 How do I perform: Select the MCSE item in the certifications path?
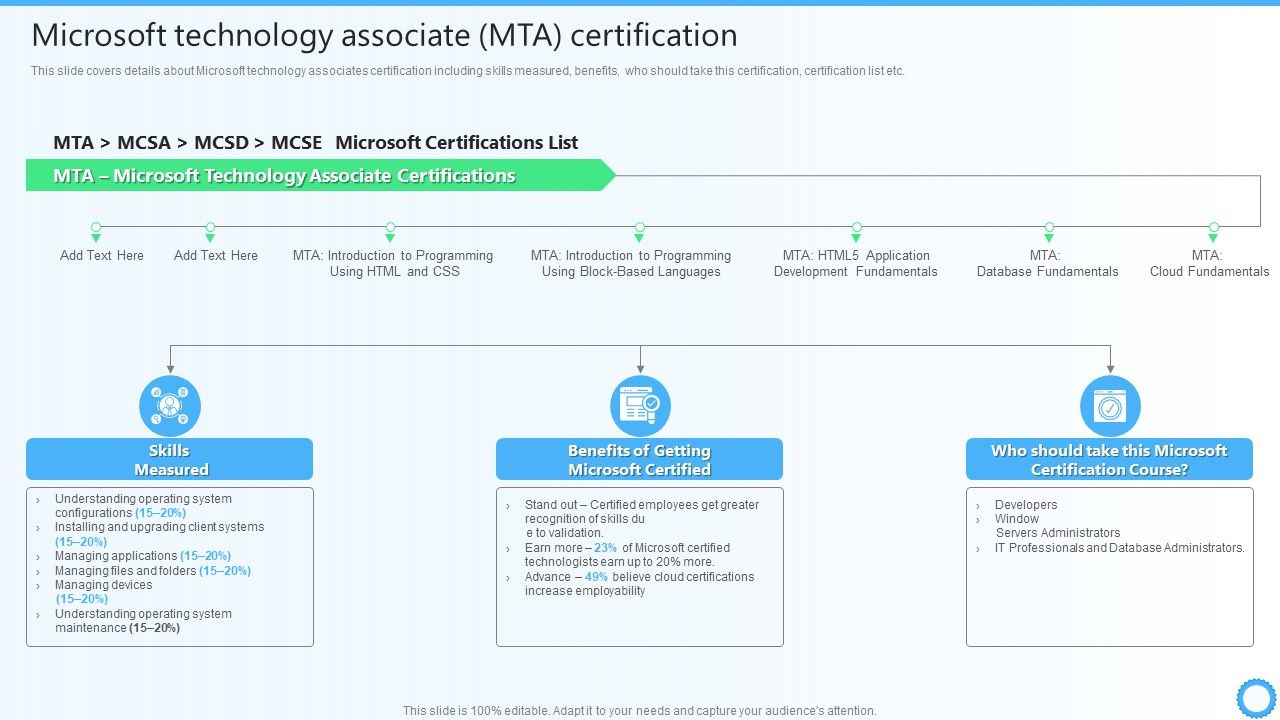[297, 142]
